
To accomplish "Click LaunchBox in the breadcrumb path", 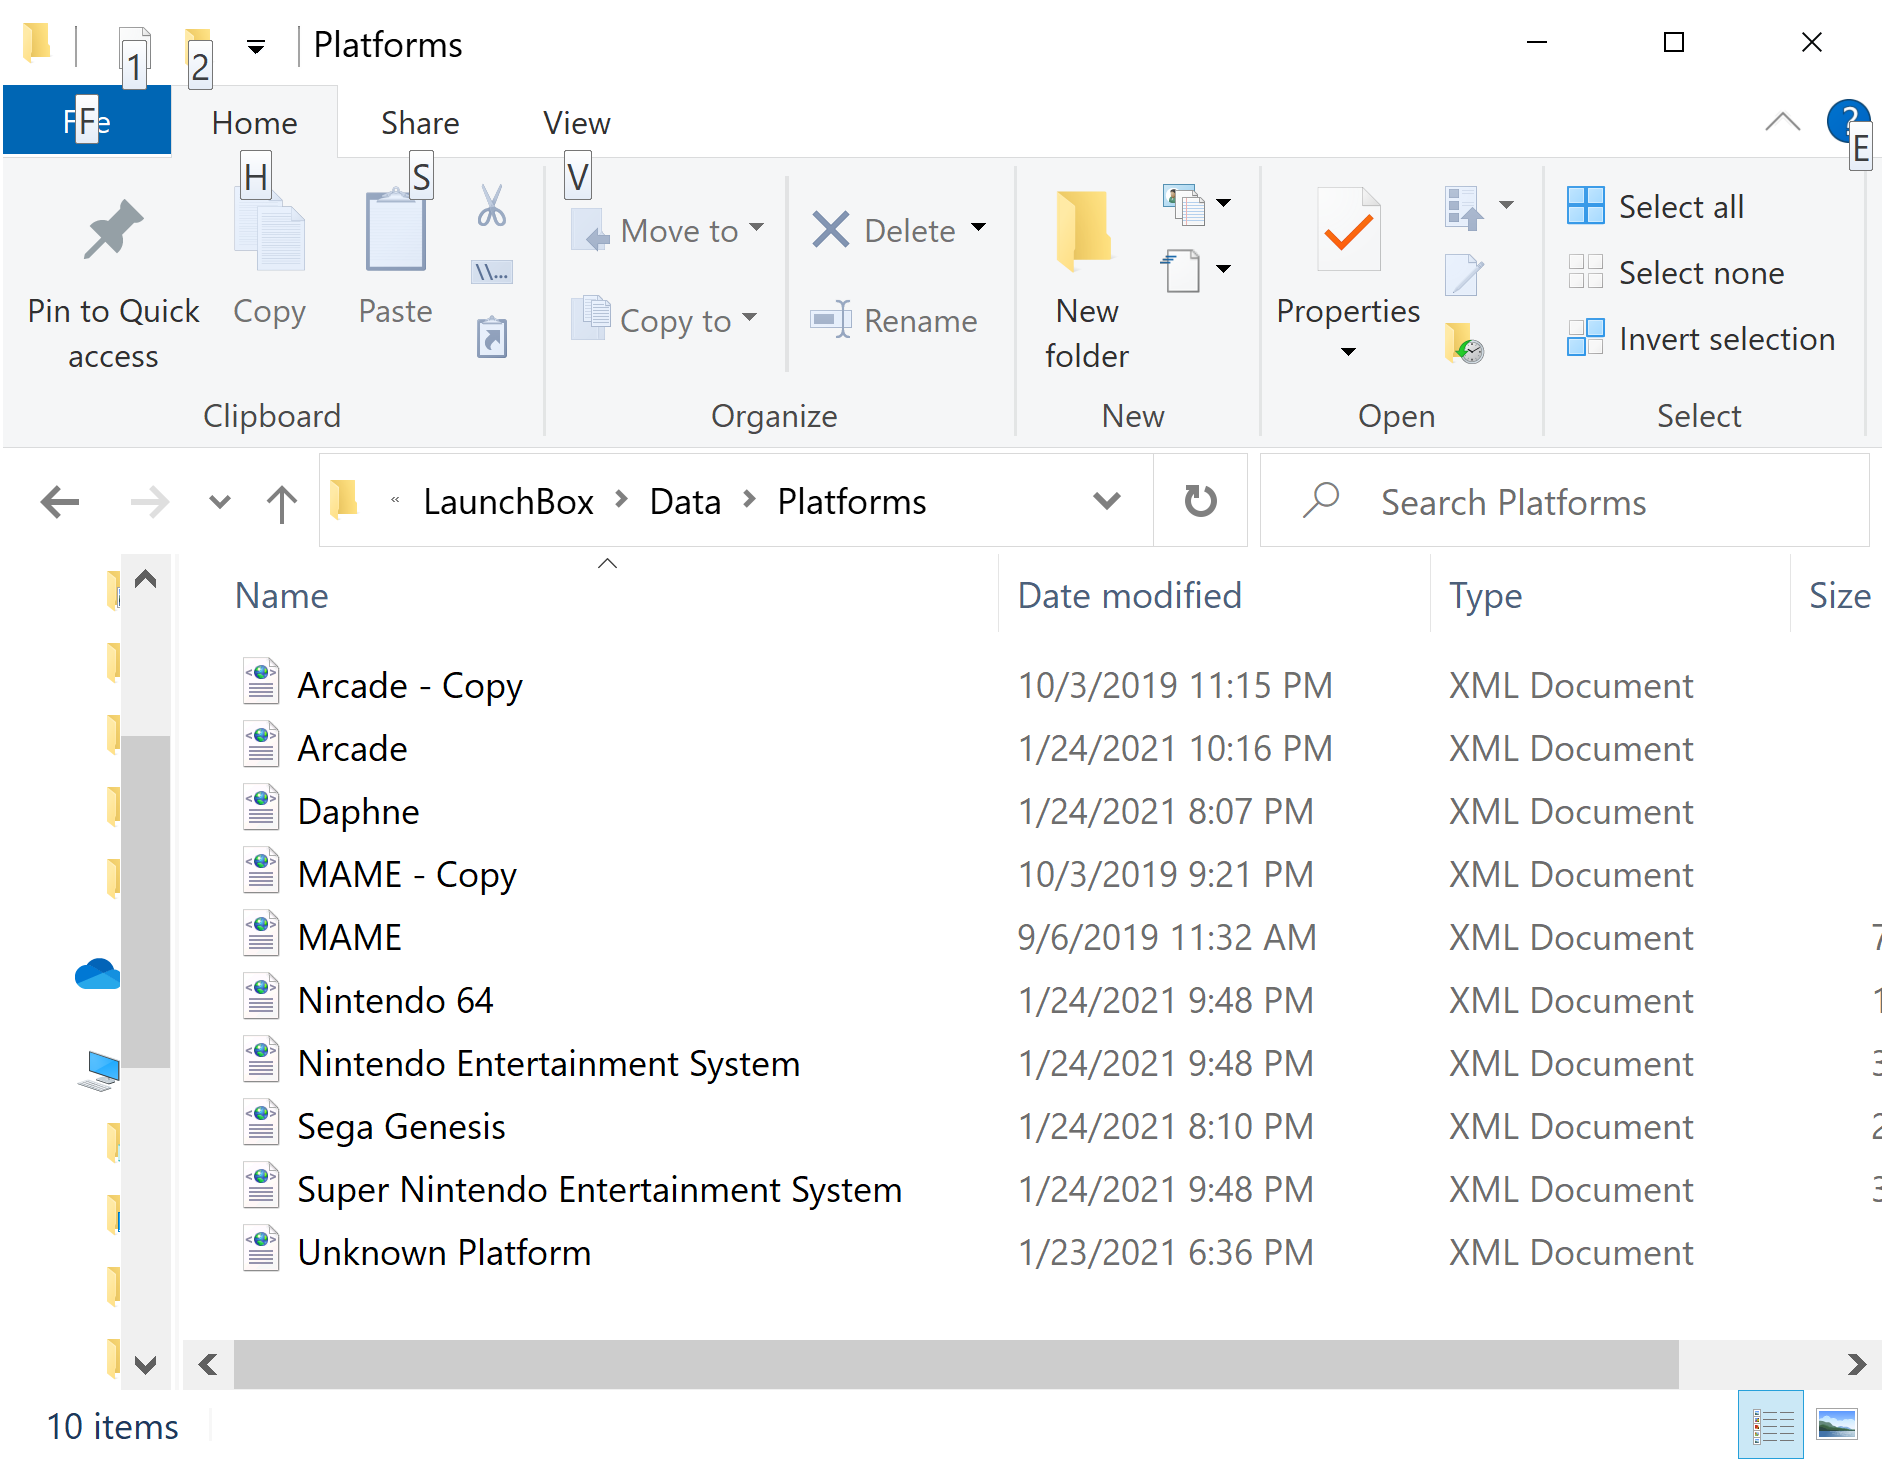I will click(508, 501).
